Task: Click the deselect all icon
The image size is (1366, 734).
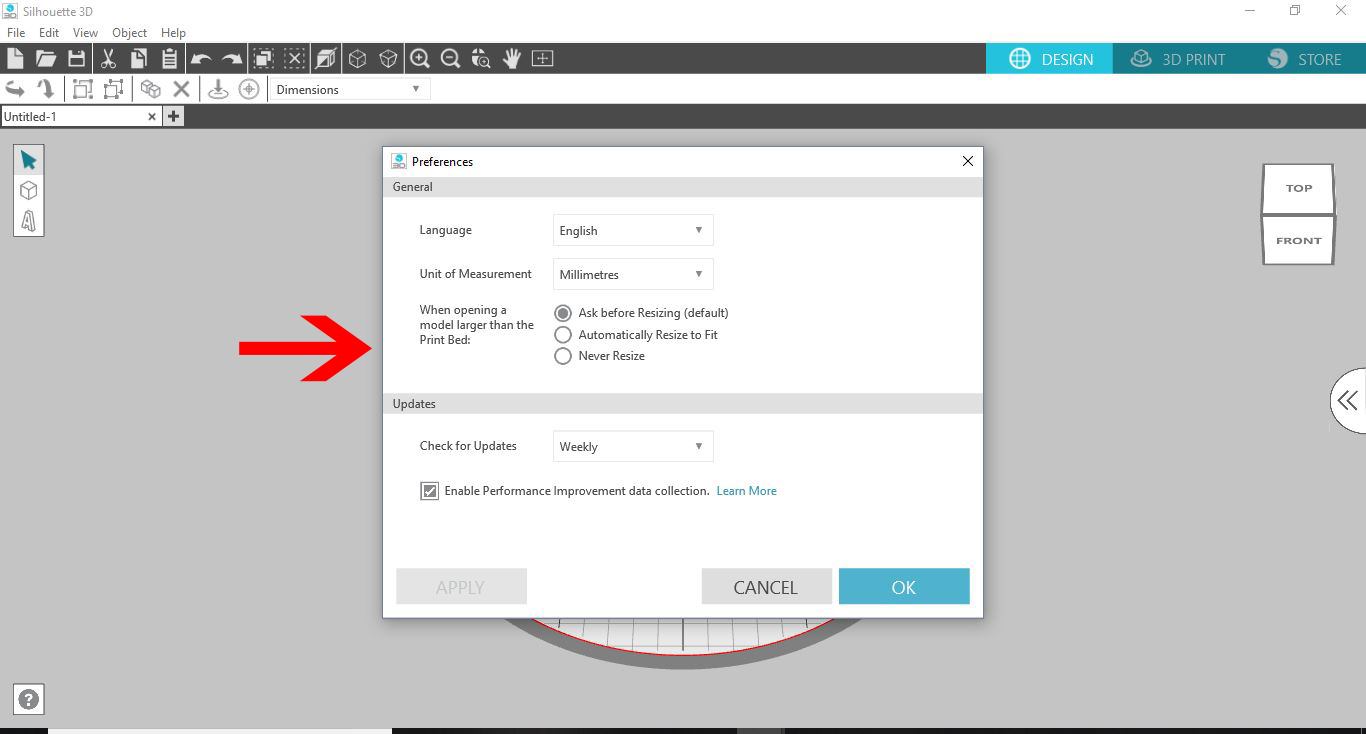Action: [x=294, y=58]
